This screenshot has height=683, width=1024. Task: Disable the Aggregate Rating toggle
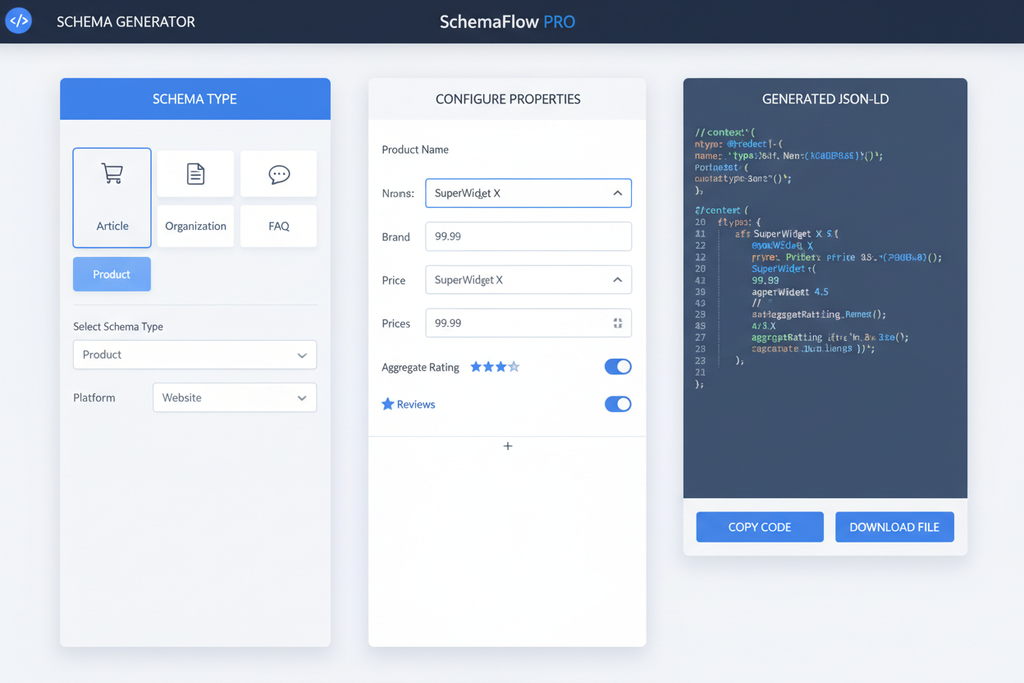[x=618, y=367]
